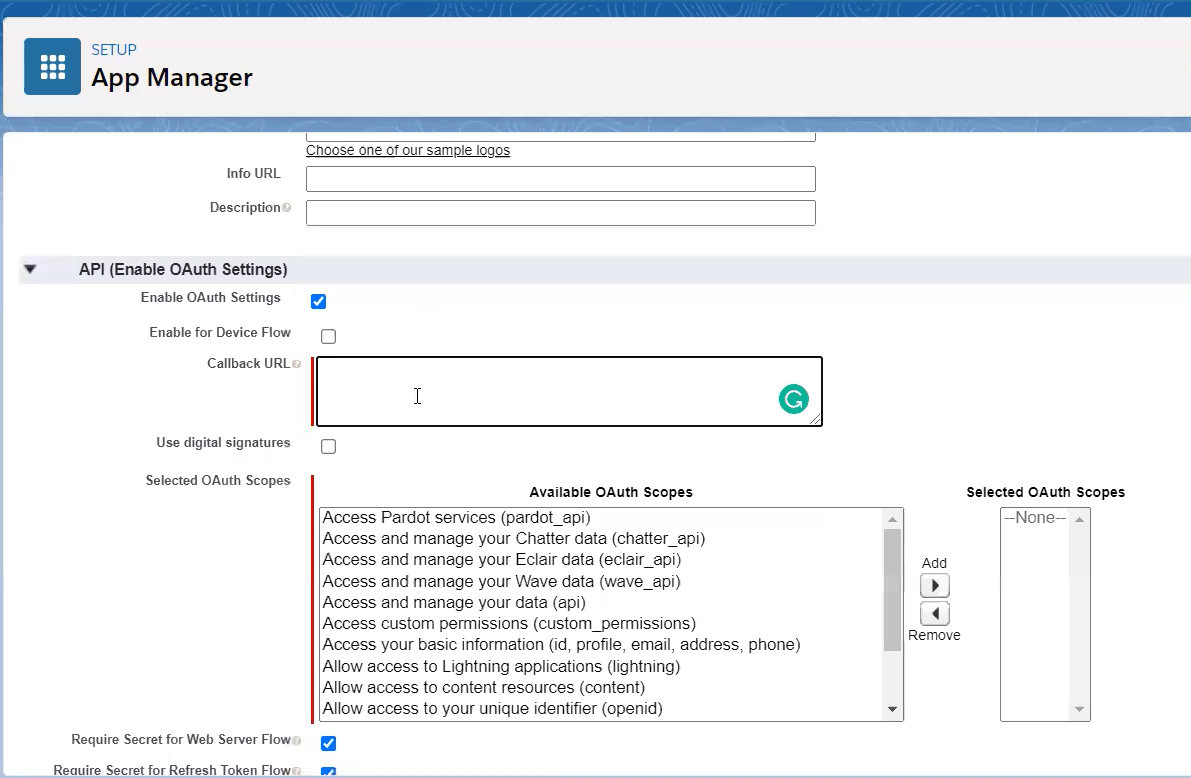Open the Callback URL help icon
Viewport: 1191px width, 778px height.
[x=296, y=364]
